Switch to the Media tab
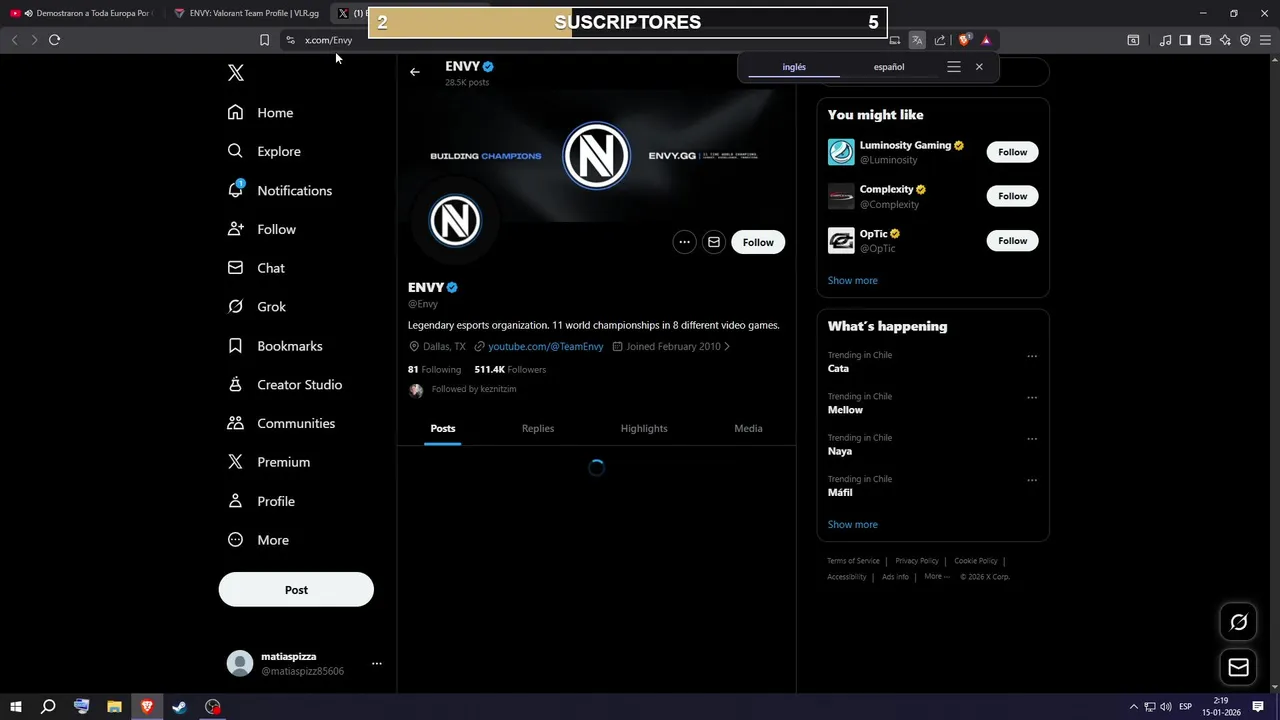Screen dimensions: 1280x720 (x=748, y=428)
